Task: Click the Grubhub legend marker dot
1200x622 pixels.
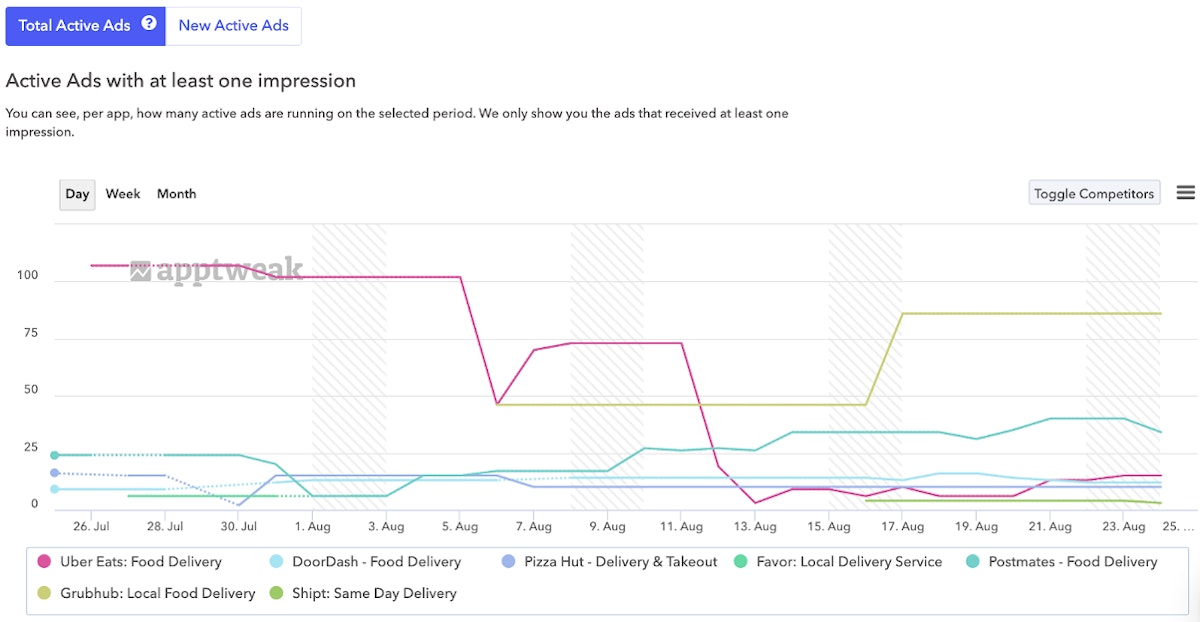Action: [43, 594]
